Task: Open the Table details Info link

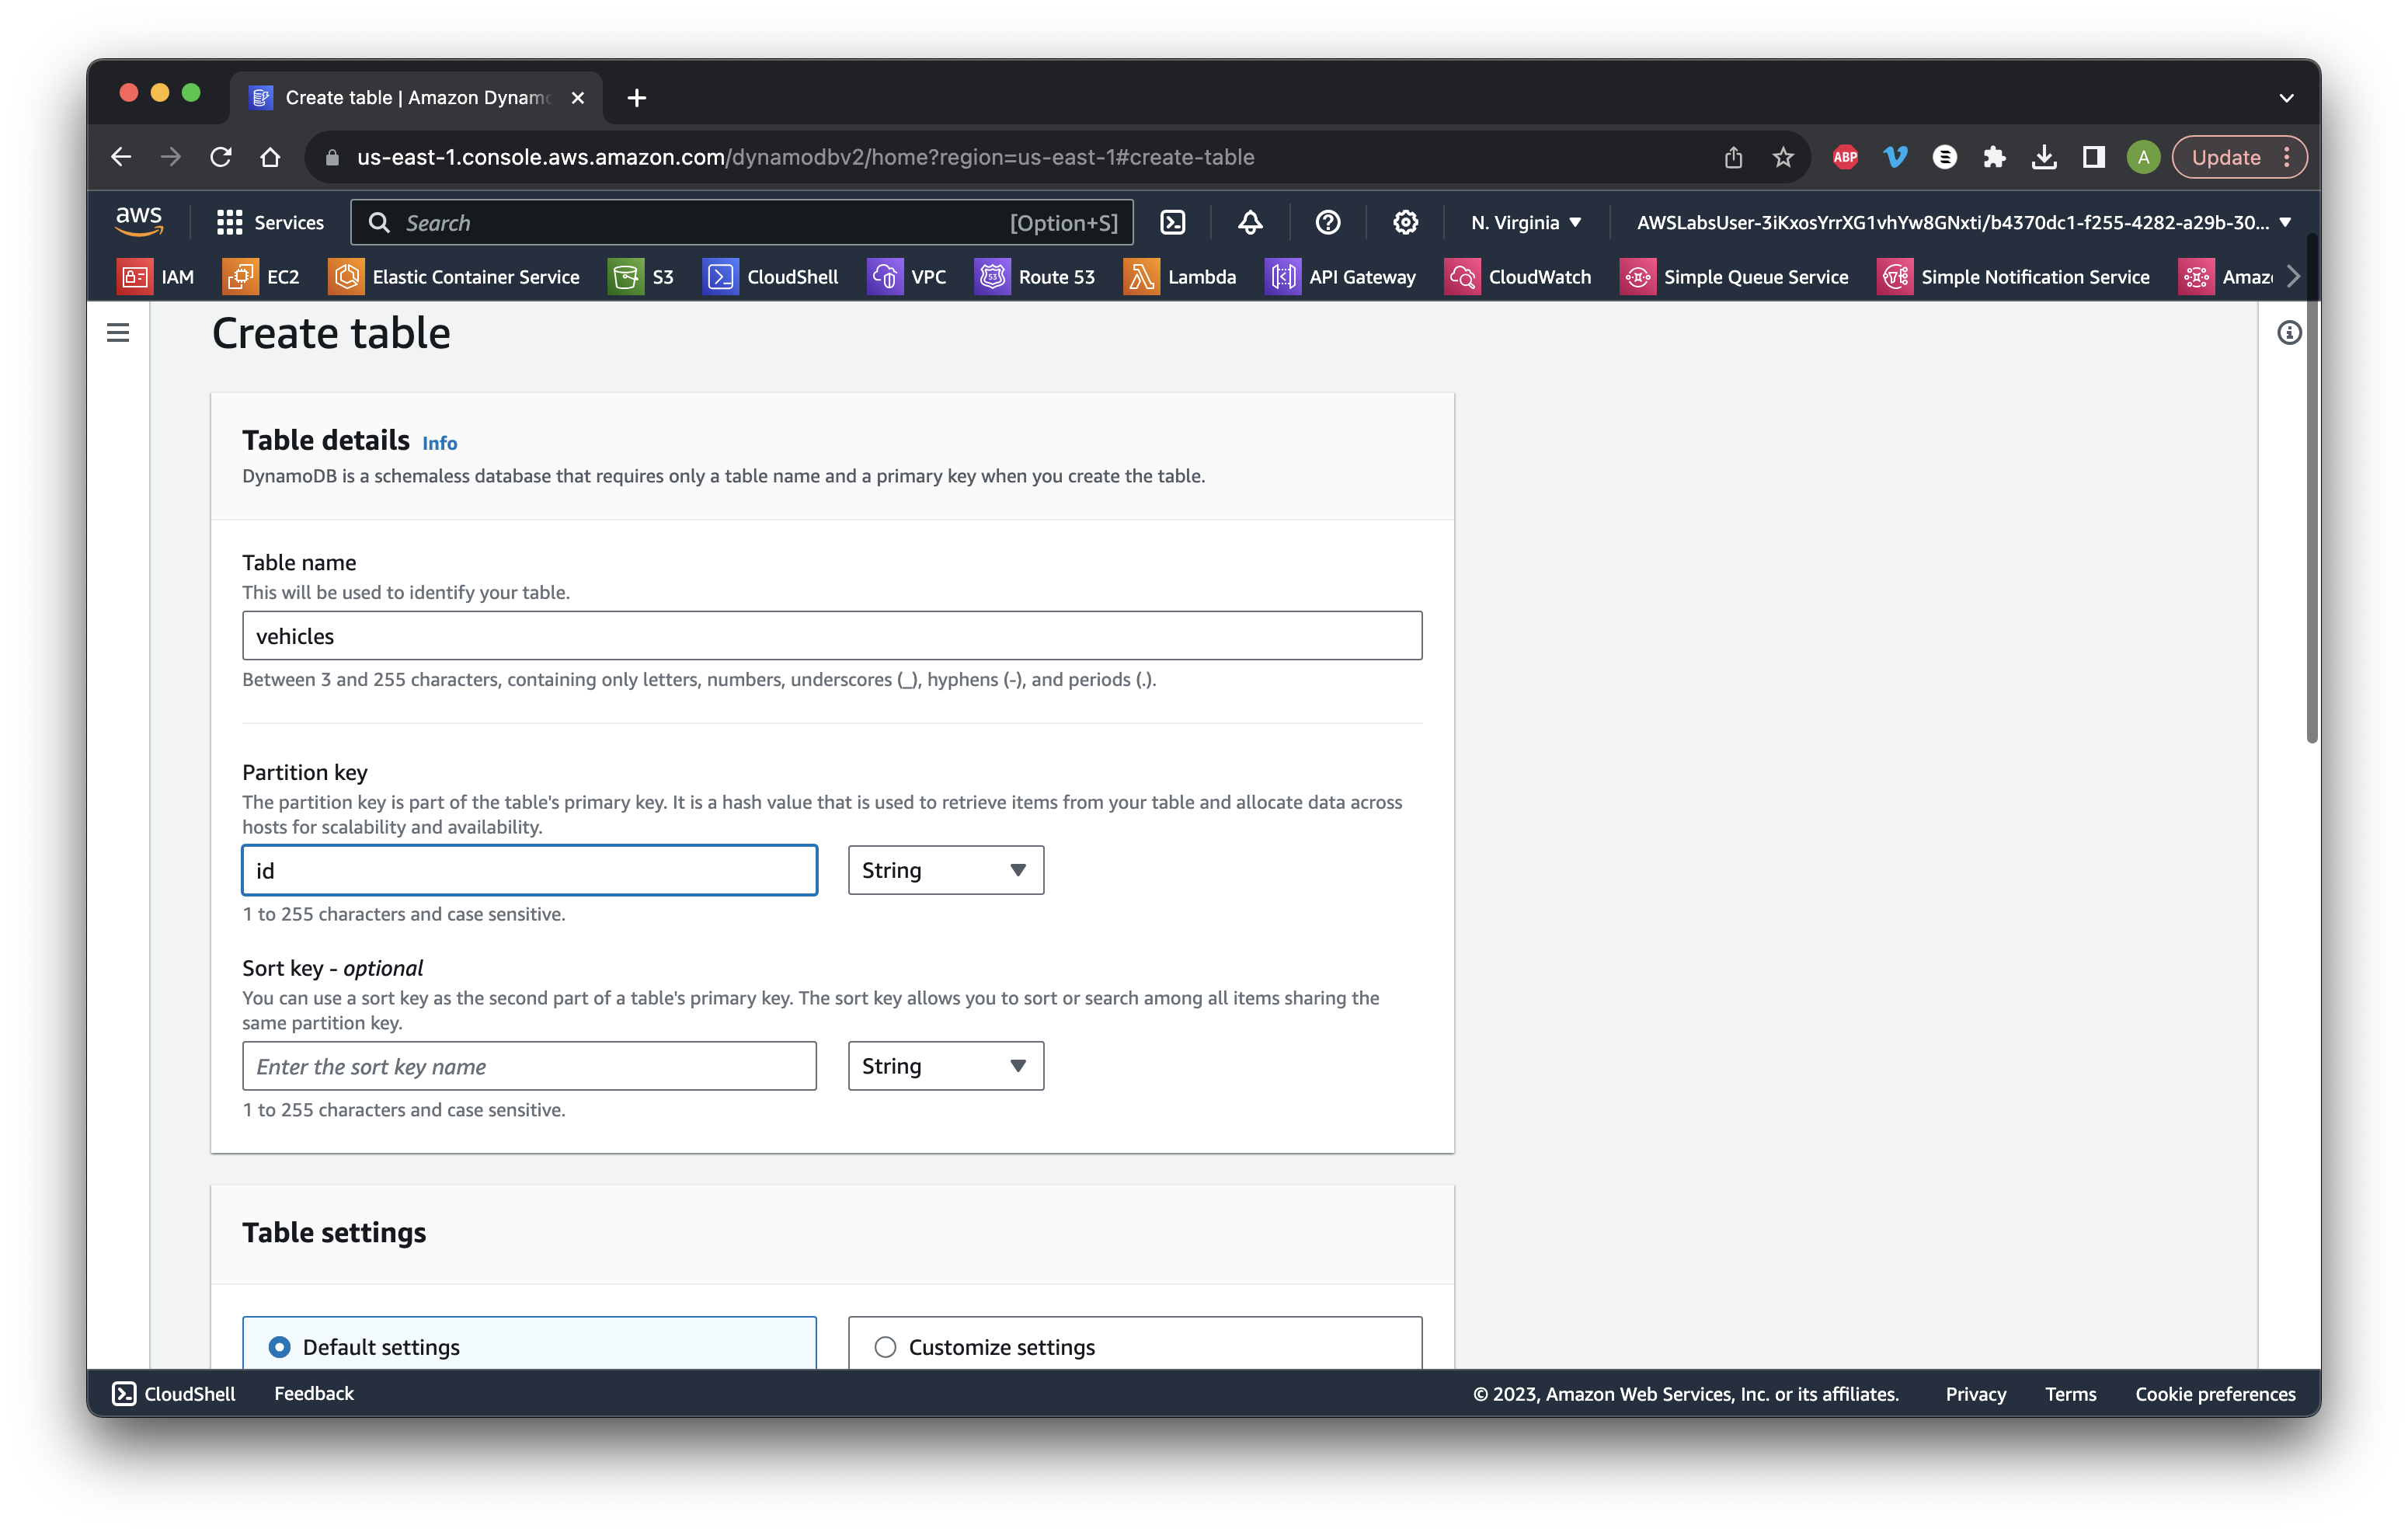Action: (440, 443)
